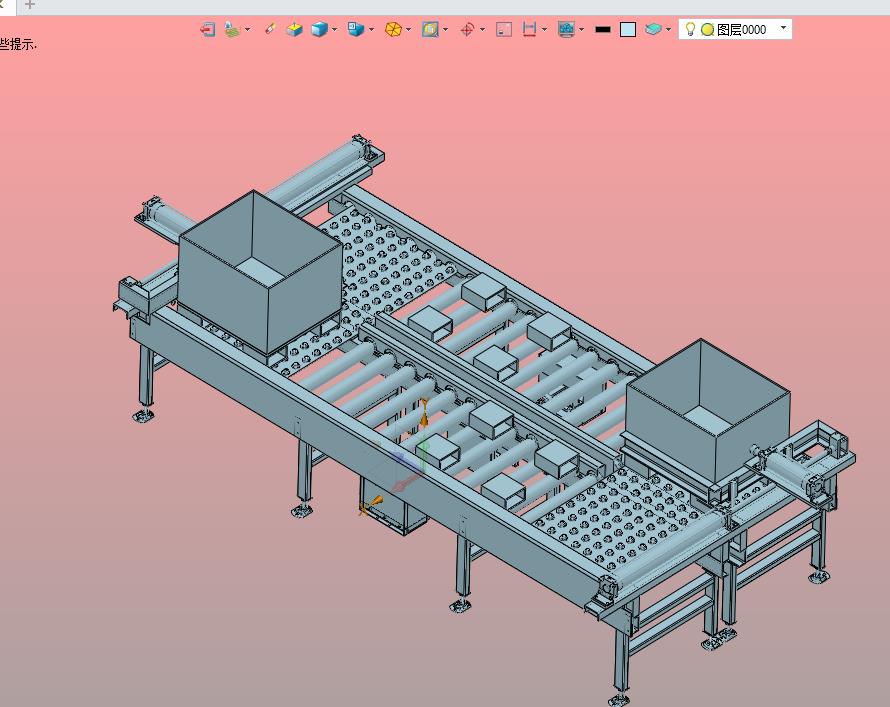This screenshot has width=890, height=707.
Task: Click the left hopper box in model
Action: click(261, 272)
